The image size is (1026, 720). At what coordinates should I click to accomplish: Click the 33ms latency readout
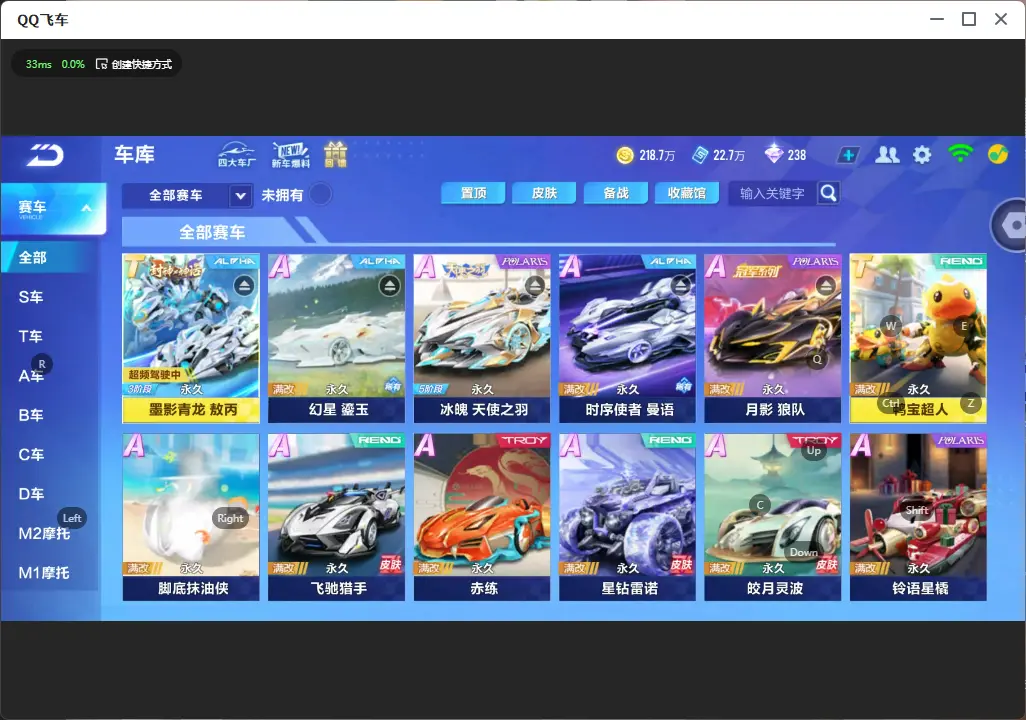pyautogui.click(x=39, y=64)
